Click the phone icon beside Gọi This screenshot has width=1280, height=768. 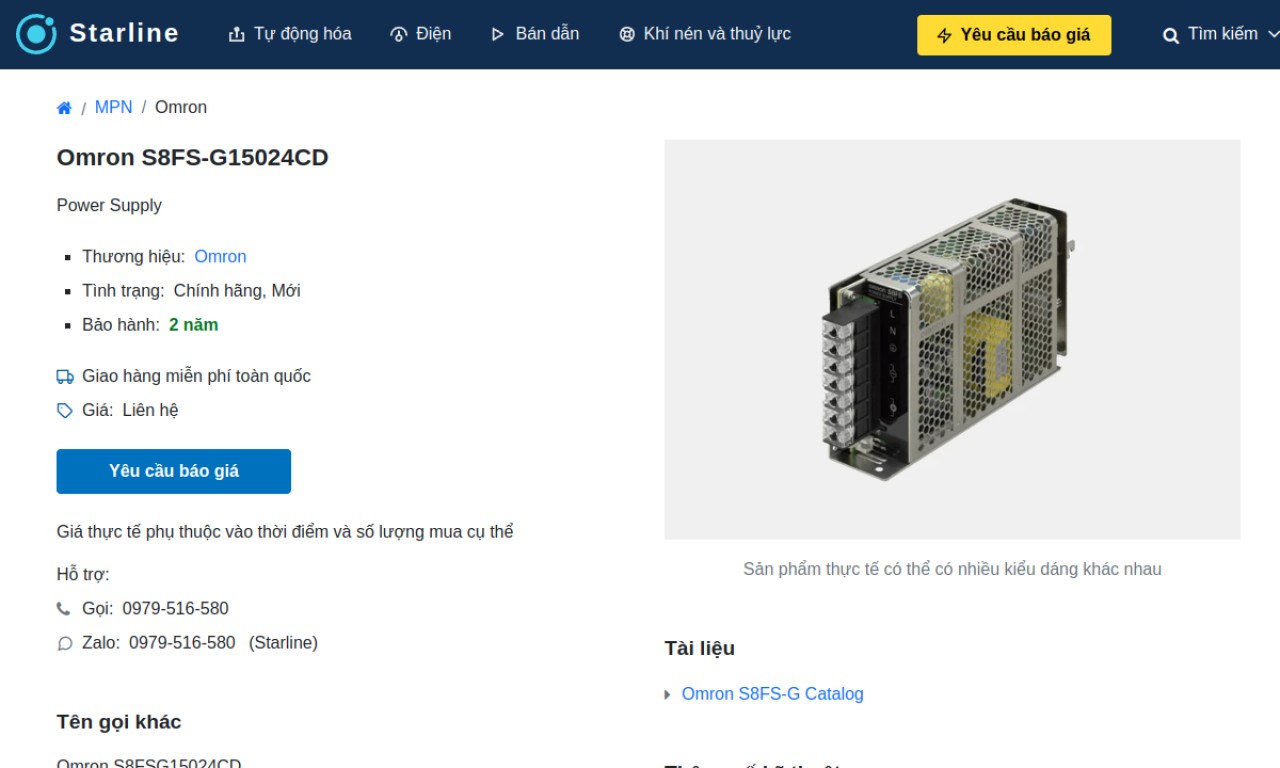pyautogui.click(x=64, y=609)
